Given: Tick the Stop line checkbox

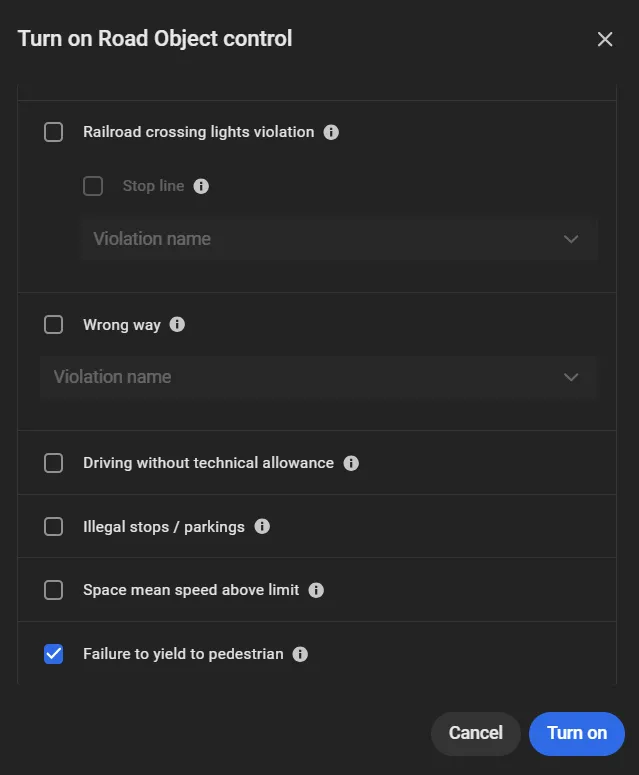Looking at the screenshot, I should pos(93,186).
